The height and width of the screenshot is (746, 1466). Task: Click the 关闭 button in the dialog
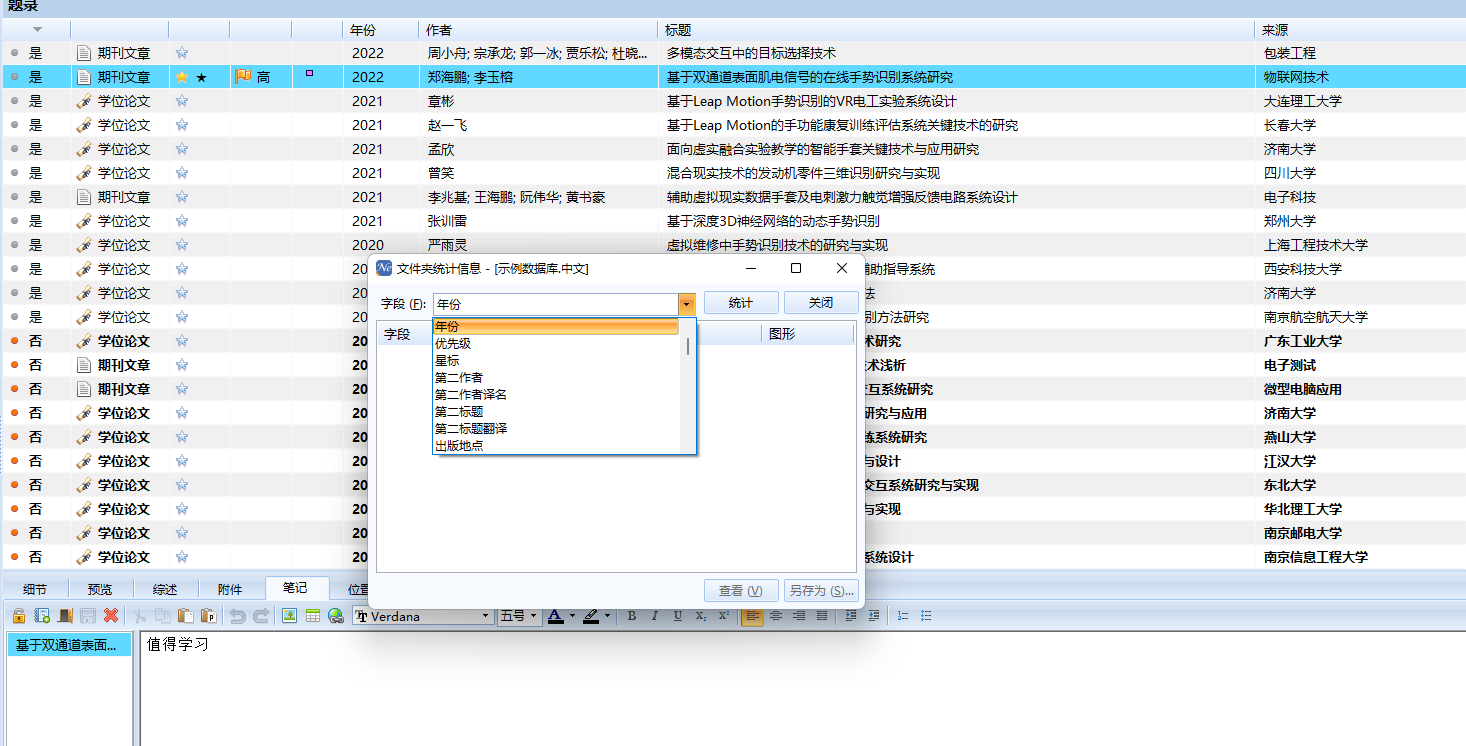tap(821, 303)
